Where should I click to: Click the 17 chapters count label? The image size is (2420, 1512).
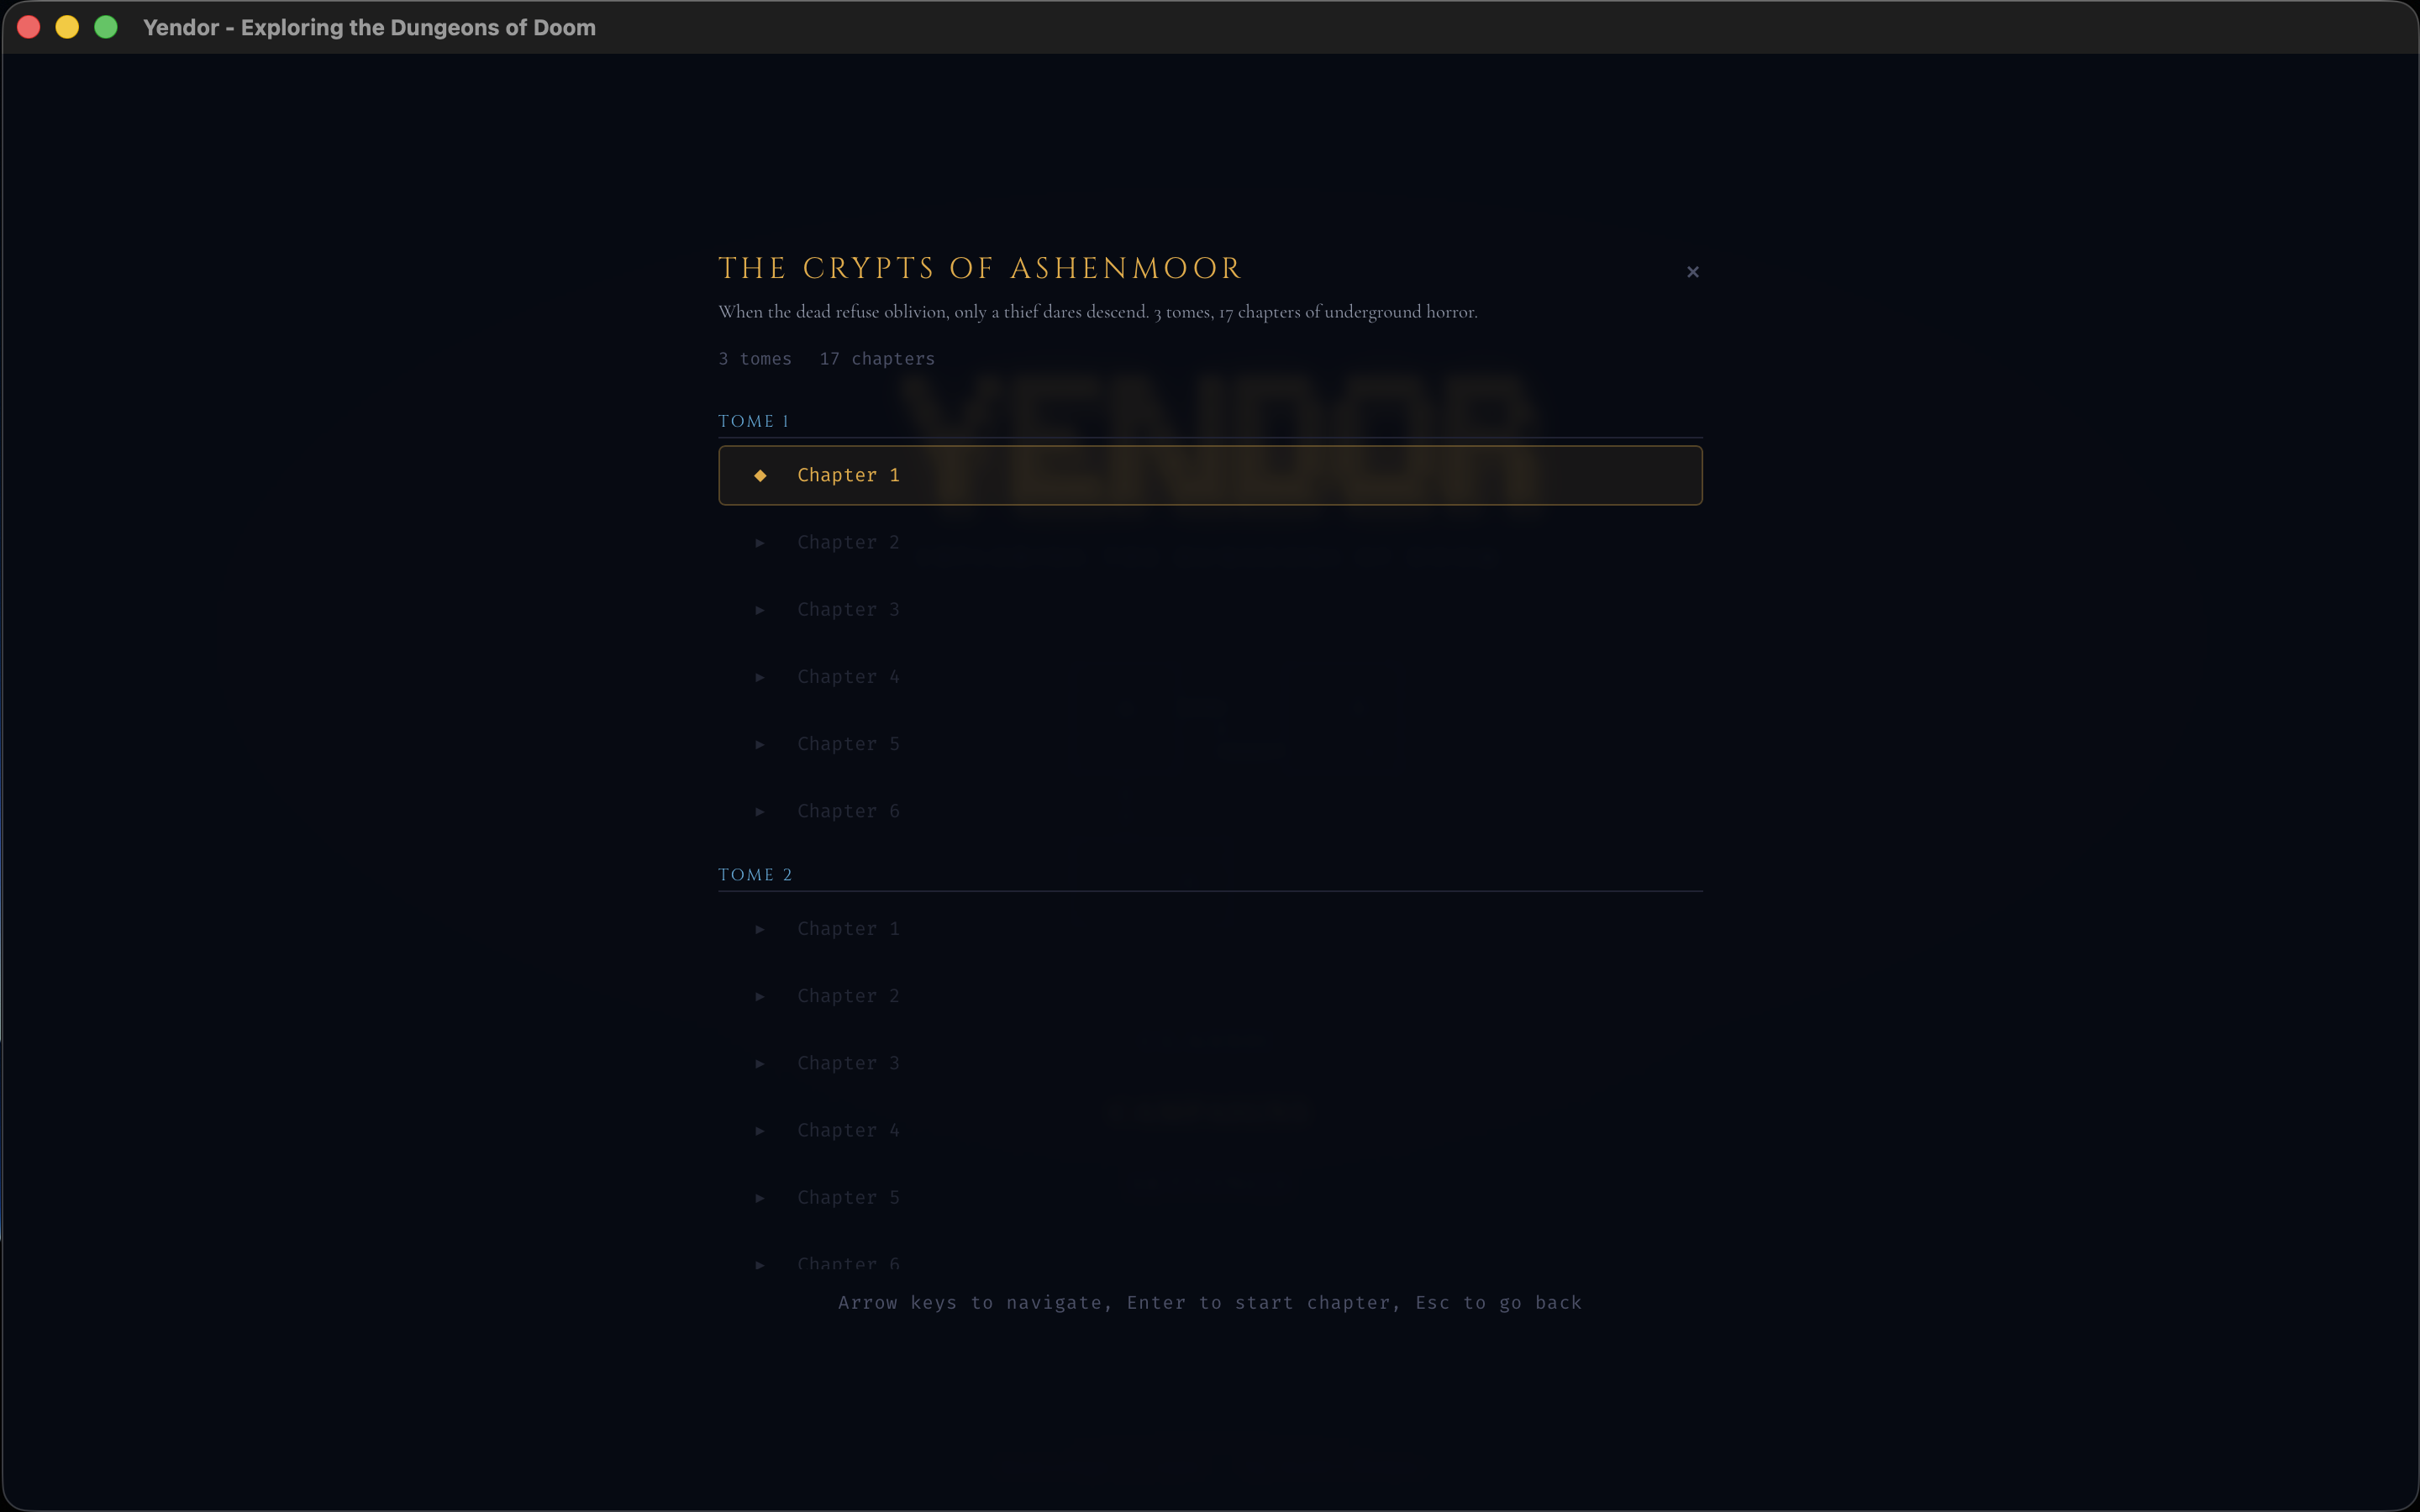(877, 359)
